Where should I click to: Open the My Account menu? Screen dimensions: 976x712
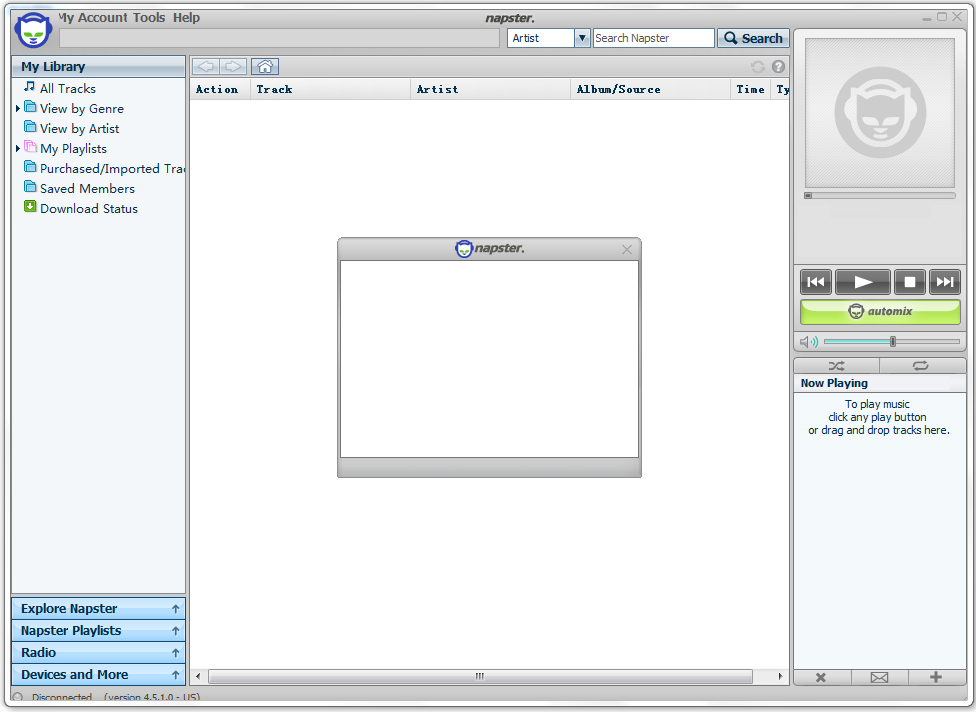click(x=92, y=17)
